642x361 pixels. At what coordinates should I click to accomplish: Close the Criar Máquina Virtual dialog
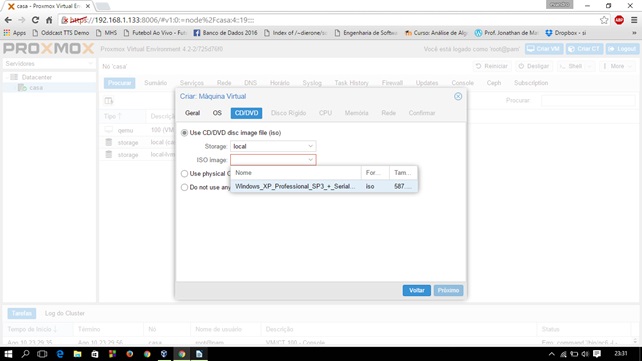tap(458, 96)
